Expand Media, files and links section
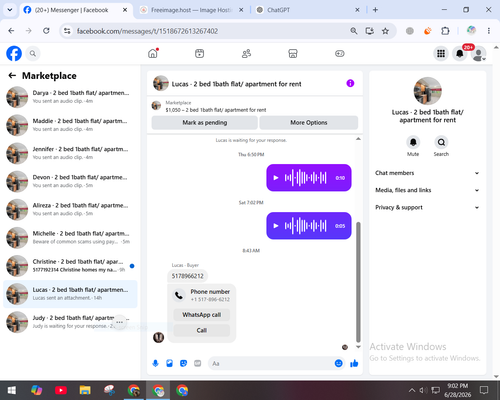500x400 pixels. (x=427, y=190)
